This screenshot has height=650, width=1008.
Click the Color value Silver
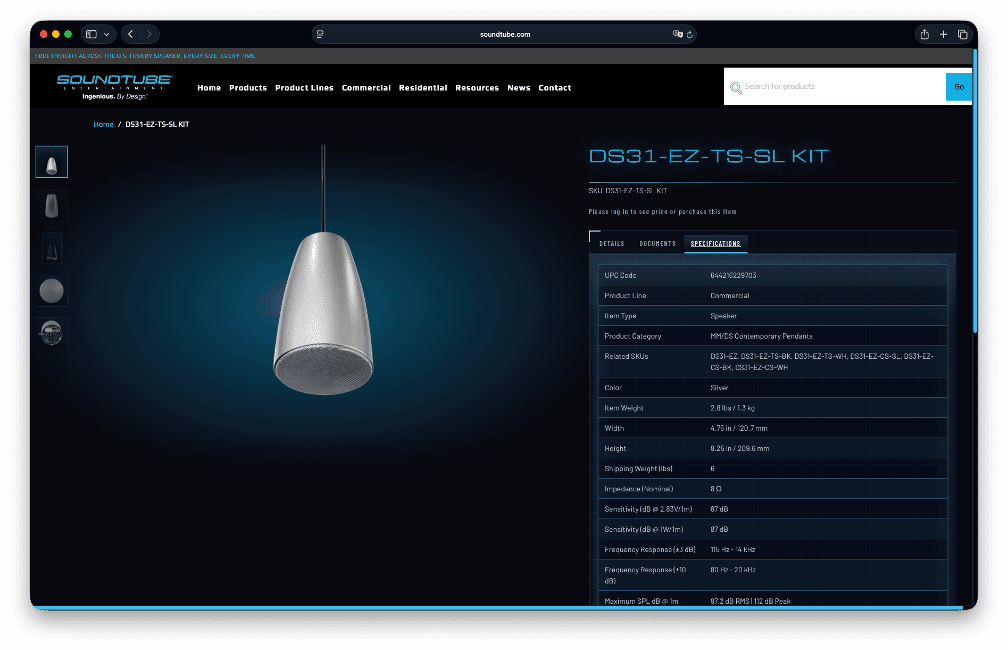(719, 388)
